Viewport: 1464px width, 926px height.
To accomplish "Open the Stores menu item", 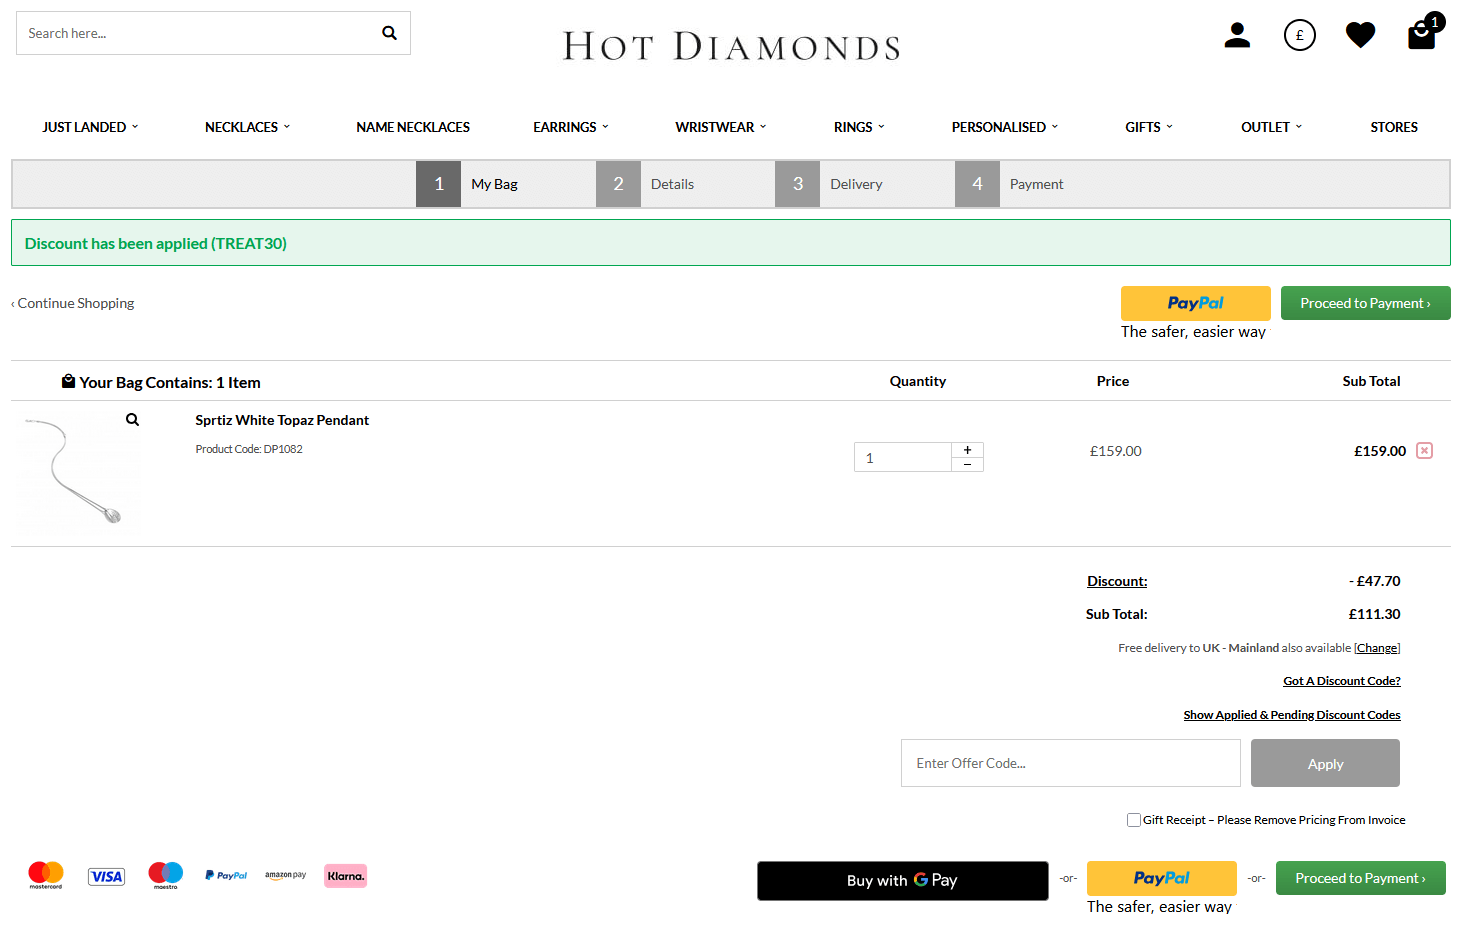I will click(1393, 127).
